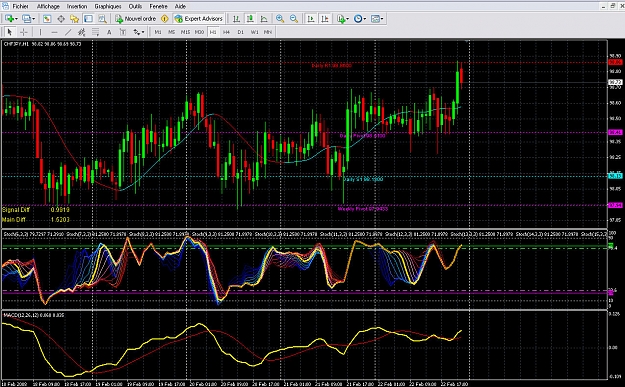Open the periodicity clock dropdown
This screenshot has width=625, height=387.
point(360,19)
